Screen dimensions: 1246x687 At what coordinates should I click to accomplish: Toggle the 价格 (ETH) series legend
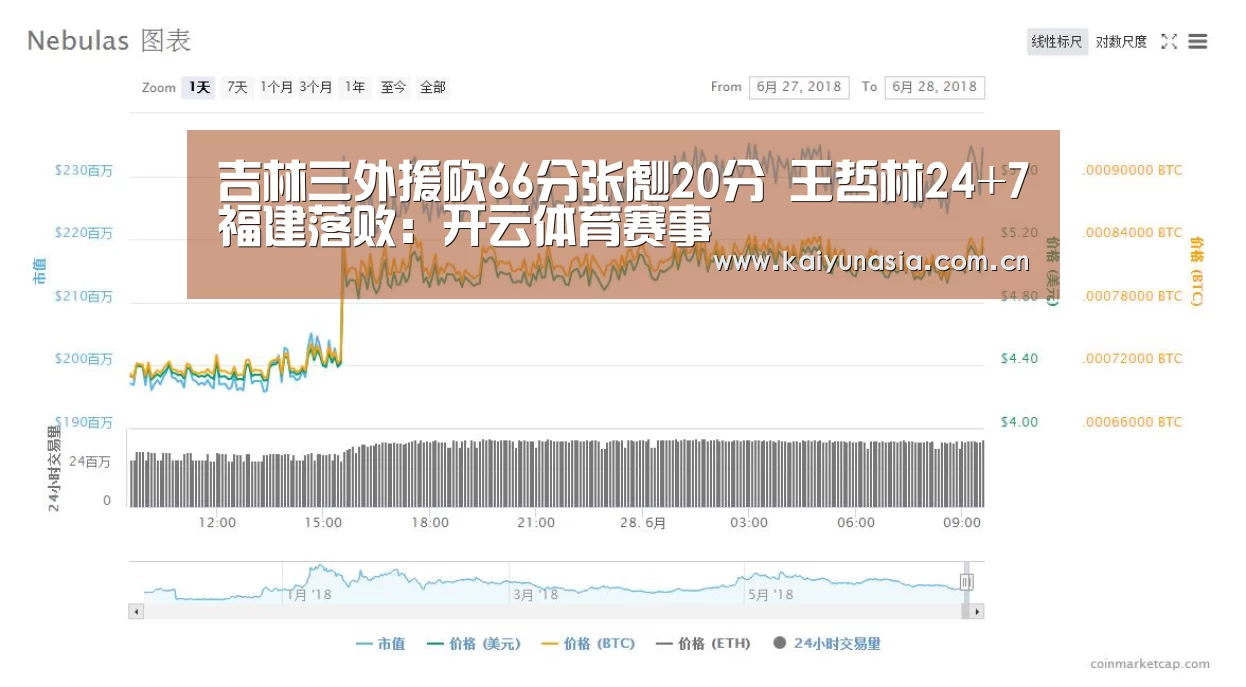tap(703, 644)
